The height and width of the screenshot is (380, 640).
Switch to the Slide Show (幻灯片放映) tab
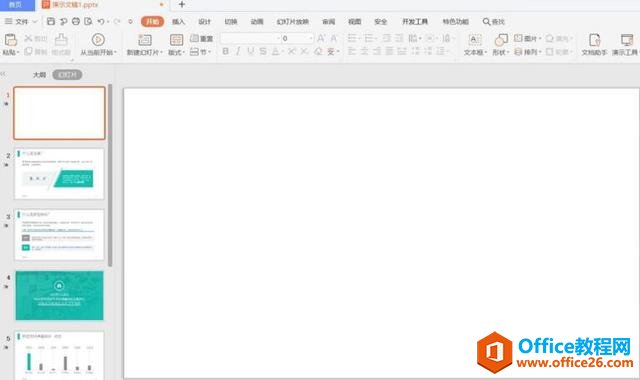click(293, 22)
